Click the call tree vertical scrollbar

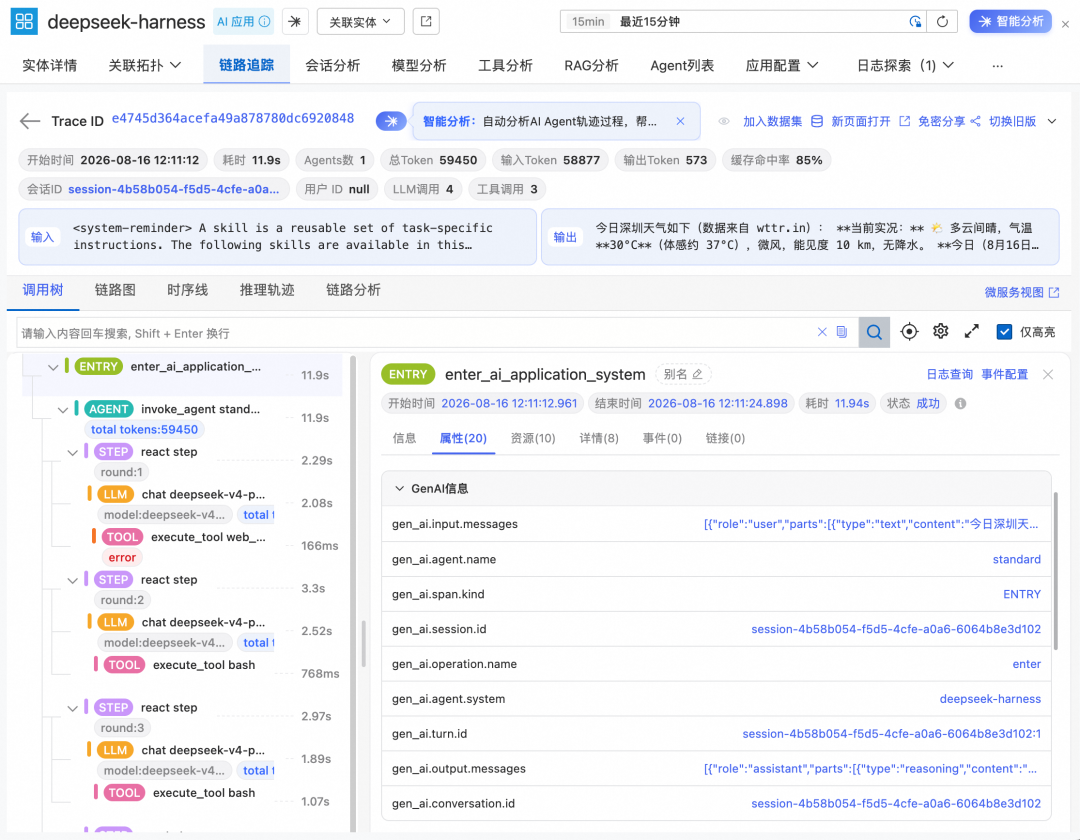tap(353, 592)
